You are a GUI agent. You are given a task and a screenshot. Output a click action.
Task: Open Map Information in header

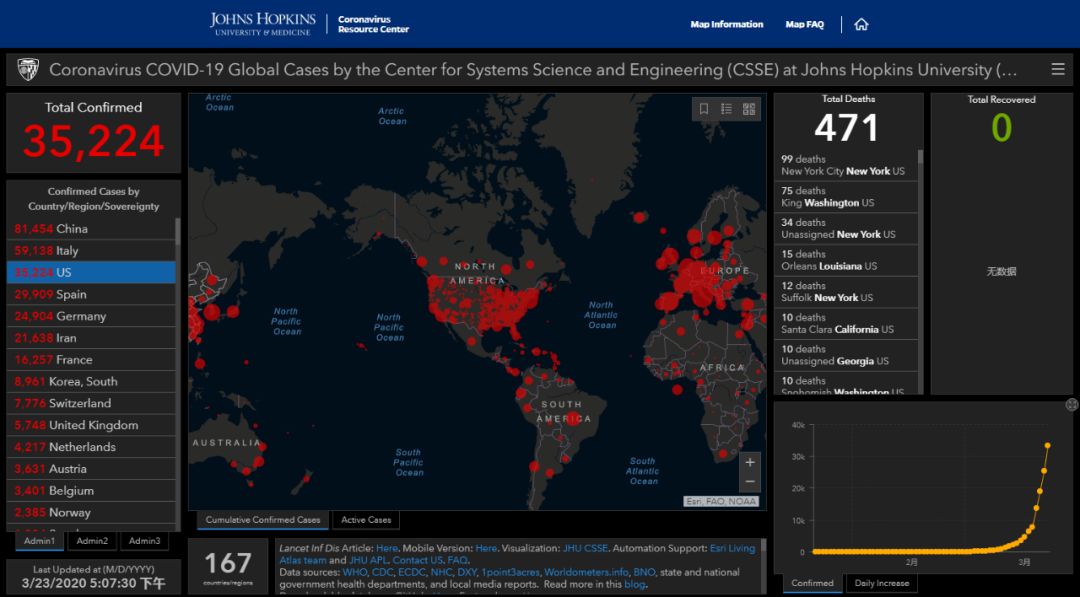pos(727,24)
